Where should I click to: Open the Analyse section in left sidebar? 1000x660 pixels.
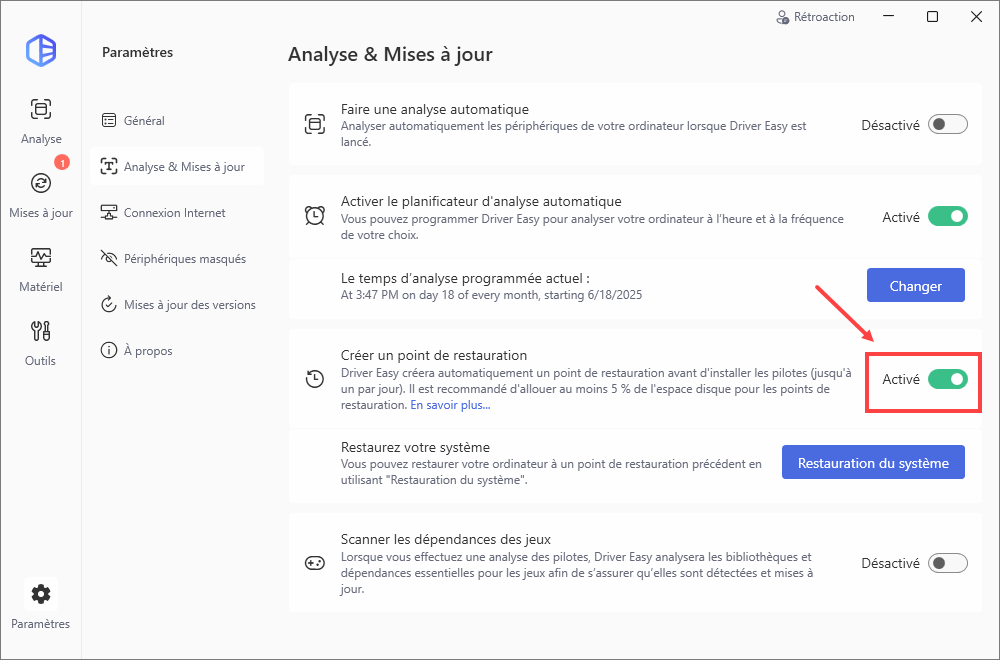[x=41, y=121]
